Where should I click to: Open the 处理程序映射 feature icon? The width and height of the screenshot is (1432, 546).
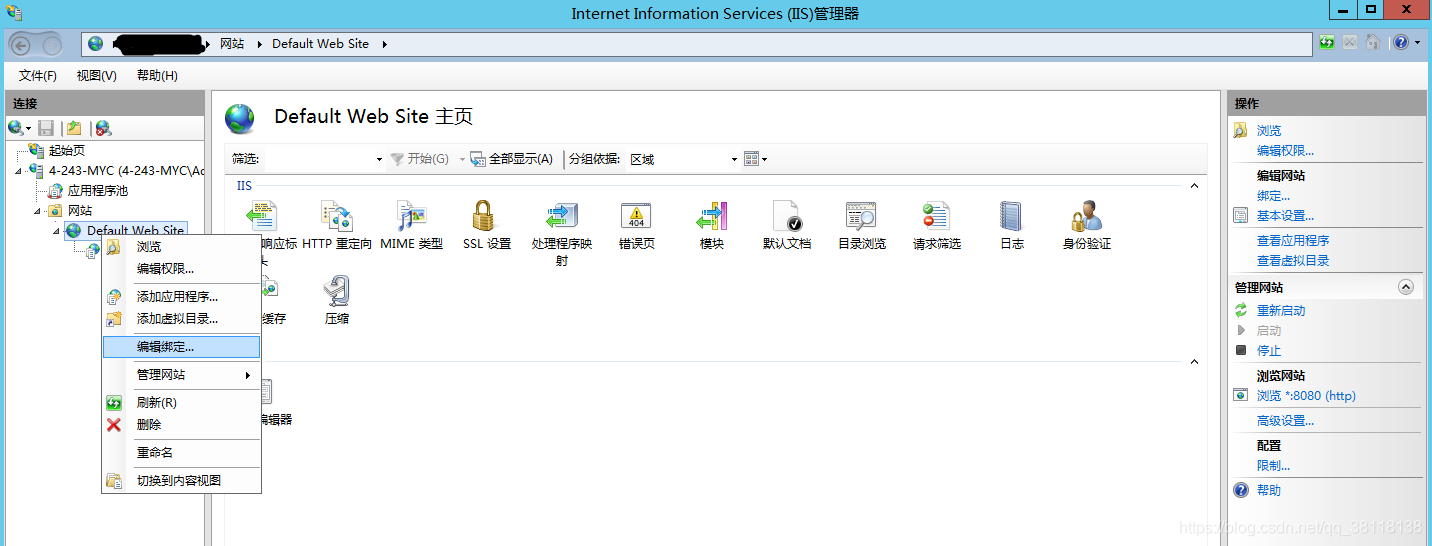pyautogui.click(x=561, y=216)
